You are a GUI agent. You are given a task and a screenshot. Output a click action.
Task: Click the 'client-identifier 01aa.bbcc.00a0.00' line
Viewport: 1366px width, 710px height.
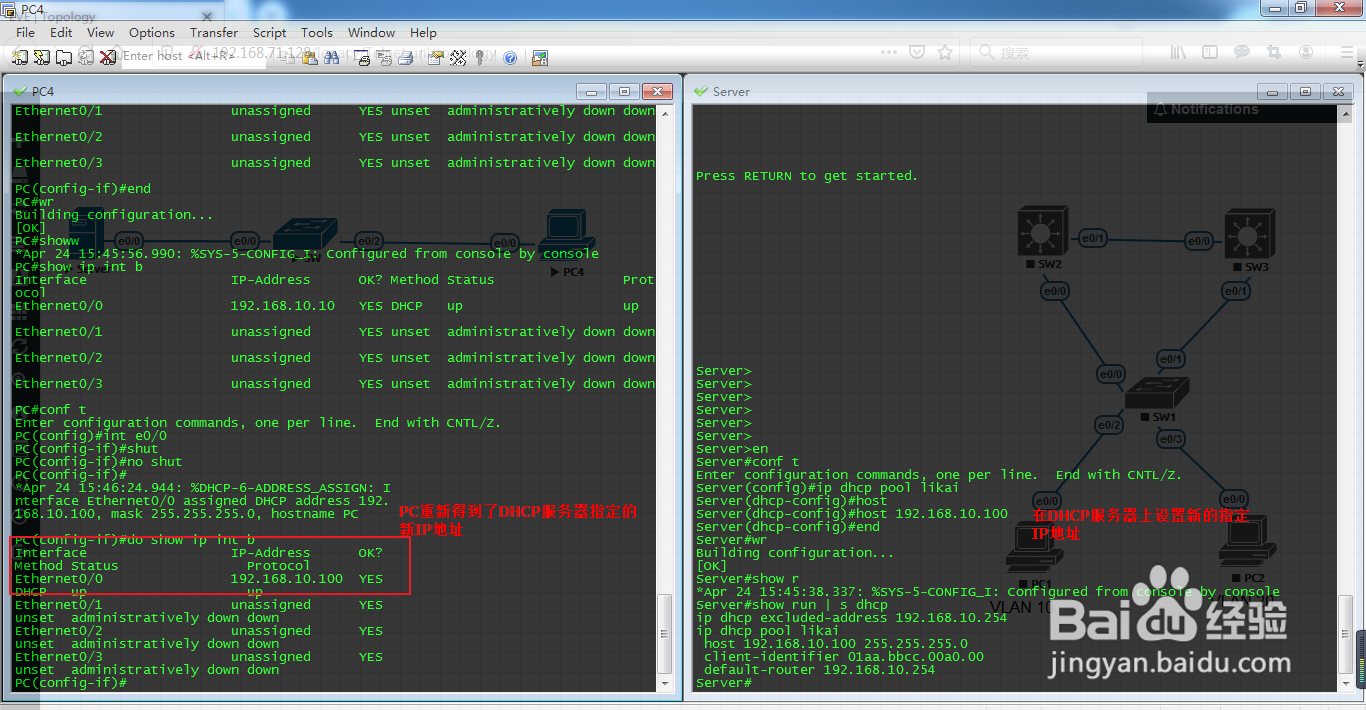coord(844,657)
